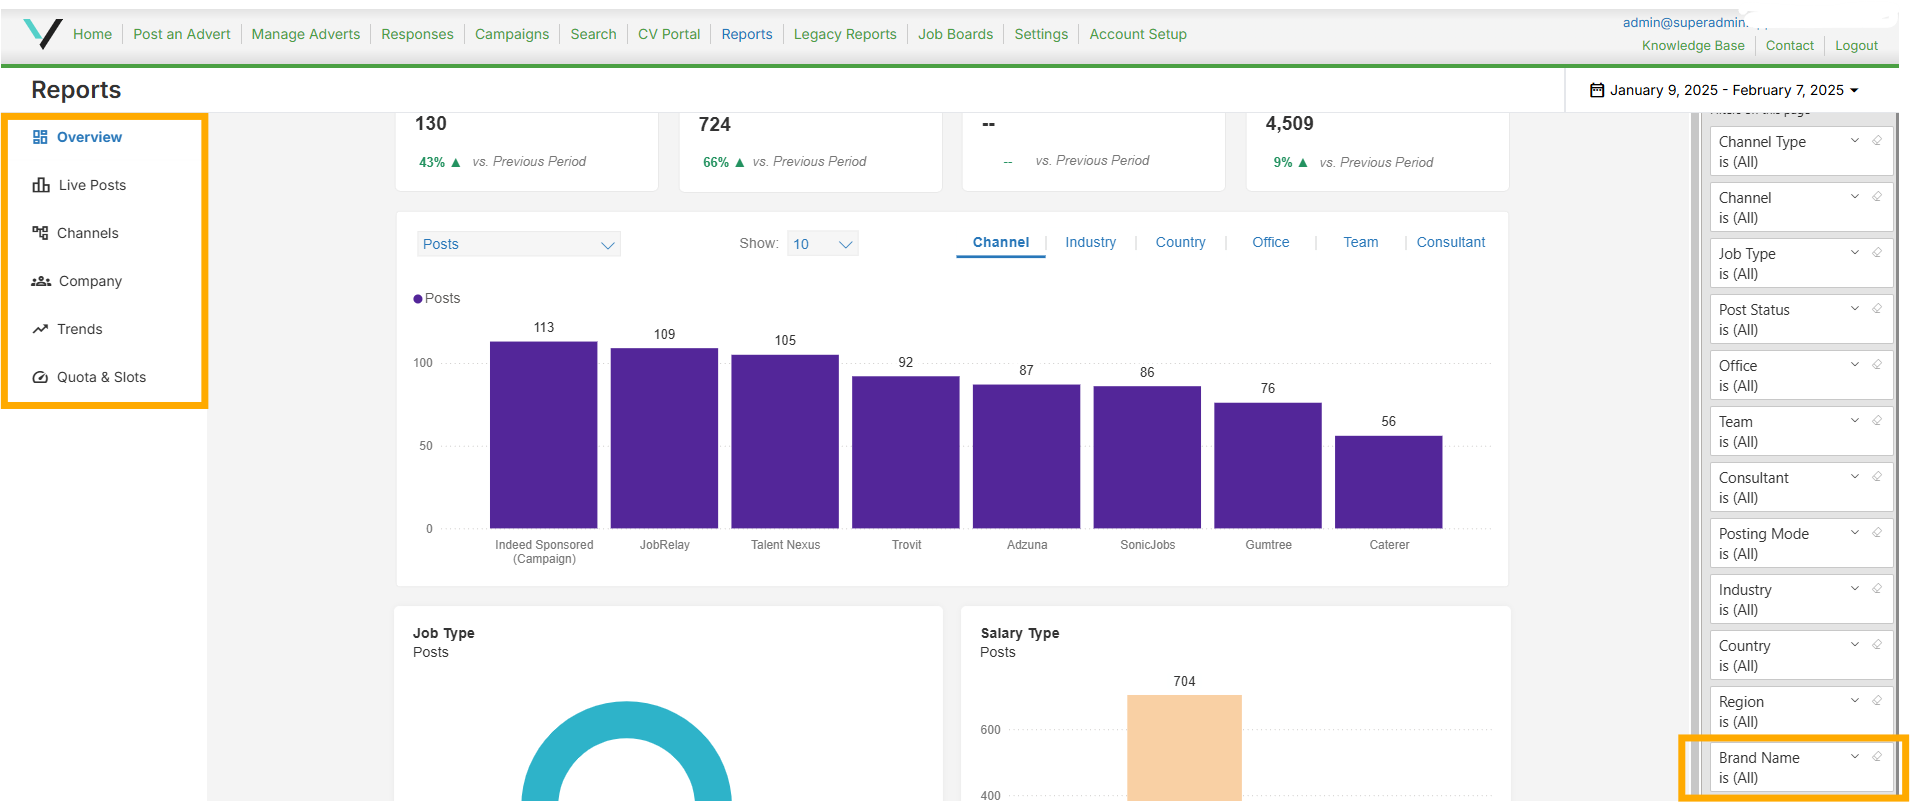The height and width of the screenshot is (802, 1910).
Task: Log out using the Logout link
Action: pyautogui.click(x=1856, y=46)
